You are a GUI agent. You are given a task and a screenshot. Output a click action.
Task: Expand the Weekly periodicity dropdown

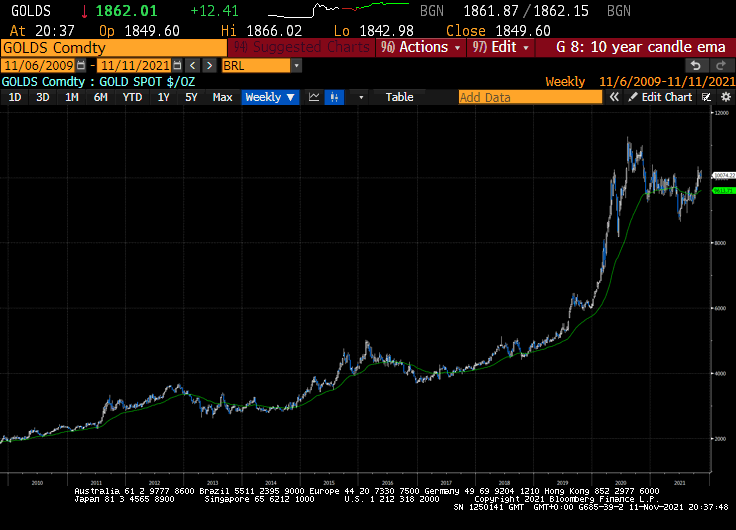pyautogui.click(x=270, y=97)
